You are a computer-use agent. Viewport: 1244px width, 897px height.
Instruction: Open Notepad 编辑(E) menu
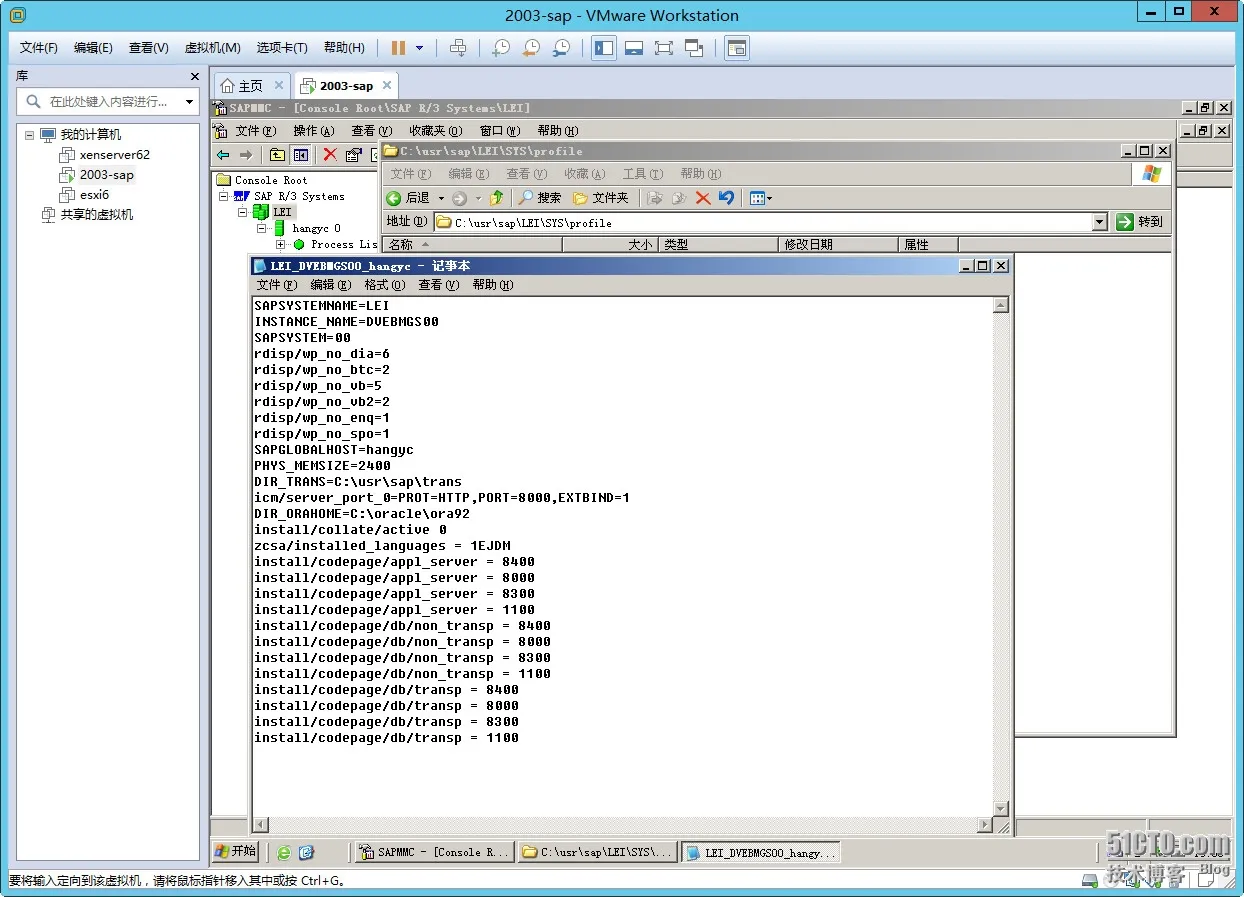[x=330, y=285]
